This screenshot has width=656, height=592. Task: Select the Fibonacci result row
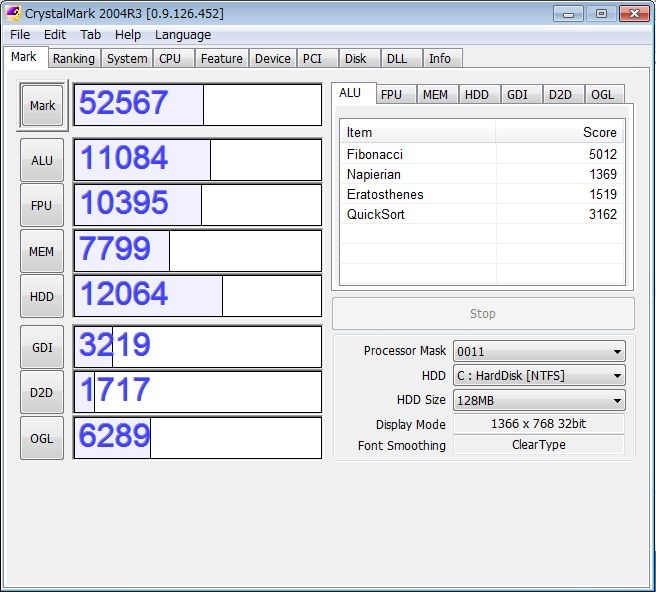click(x=482, y=154)
